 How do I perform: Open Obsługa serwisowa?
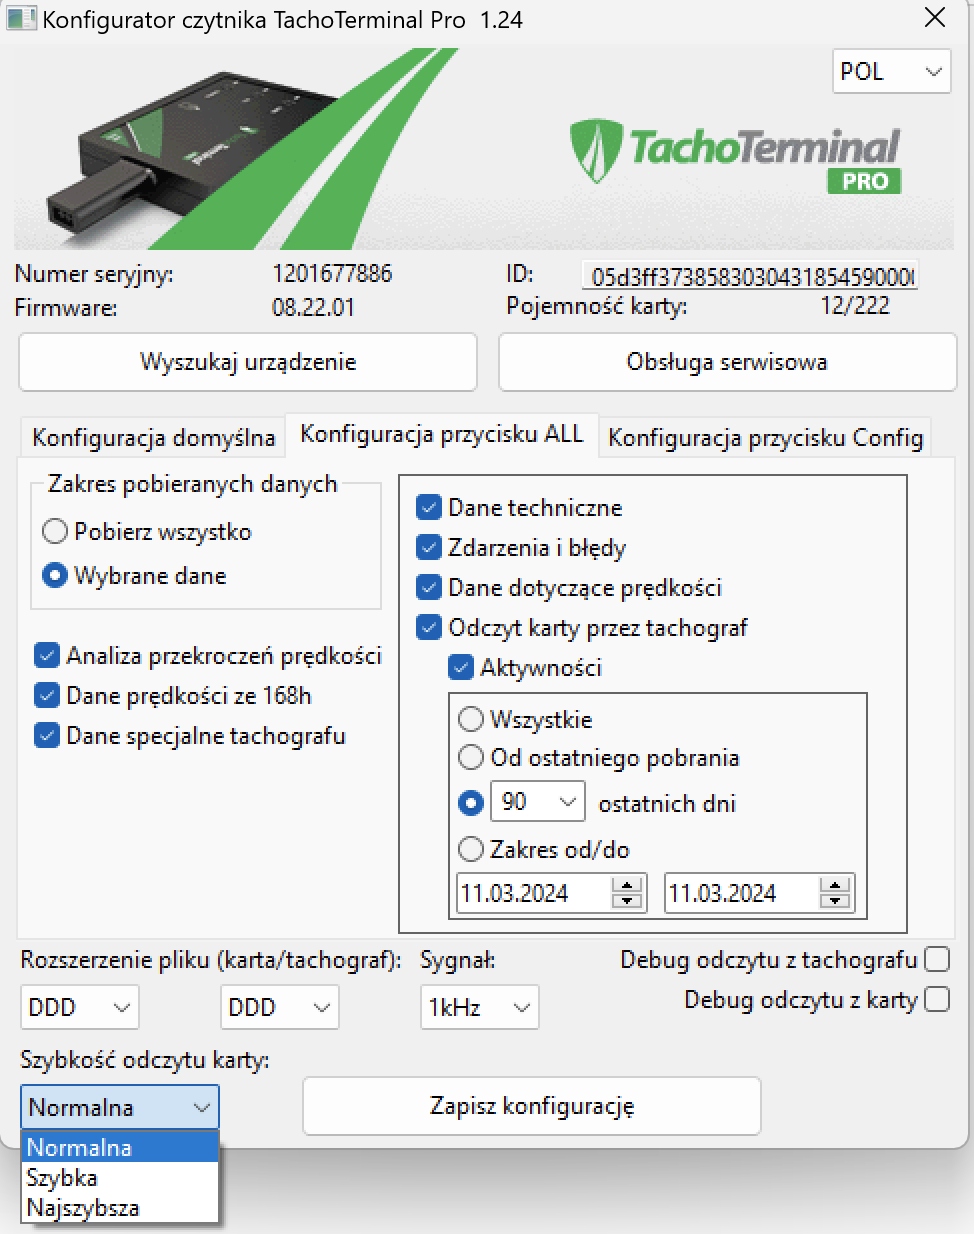pos(727,362)
